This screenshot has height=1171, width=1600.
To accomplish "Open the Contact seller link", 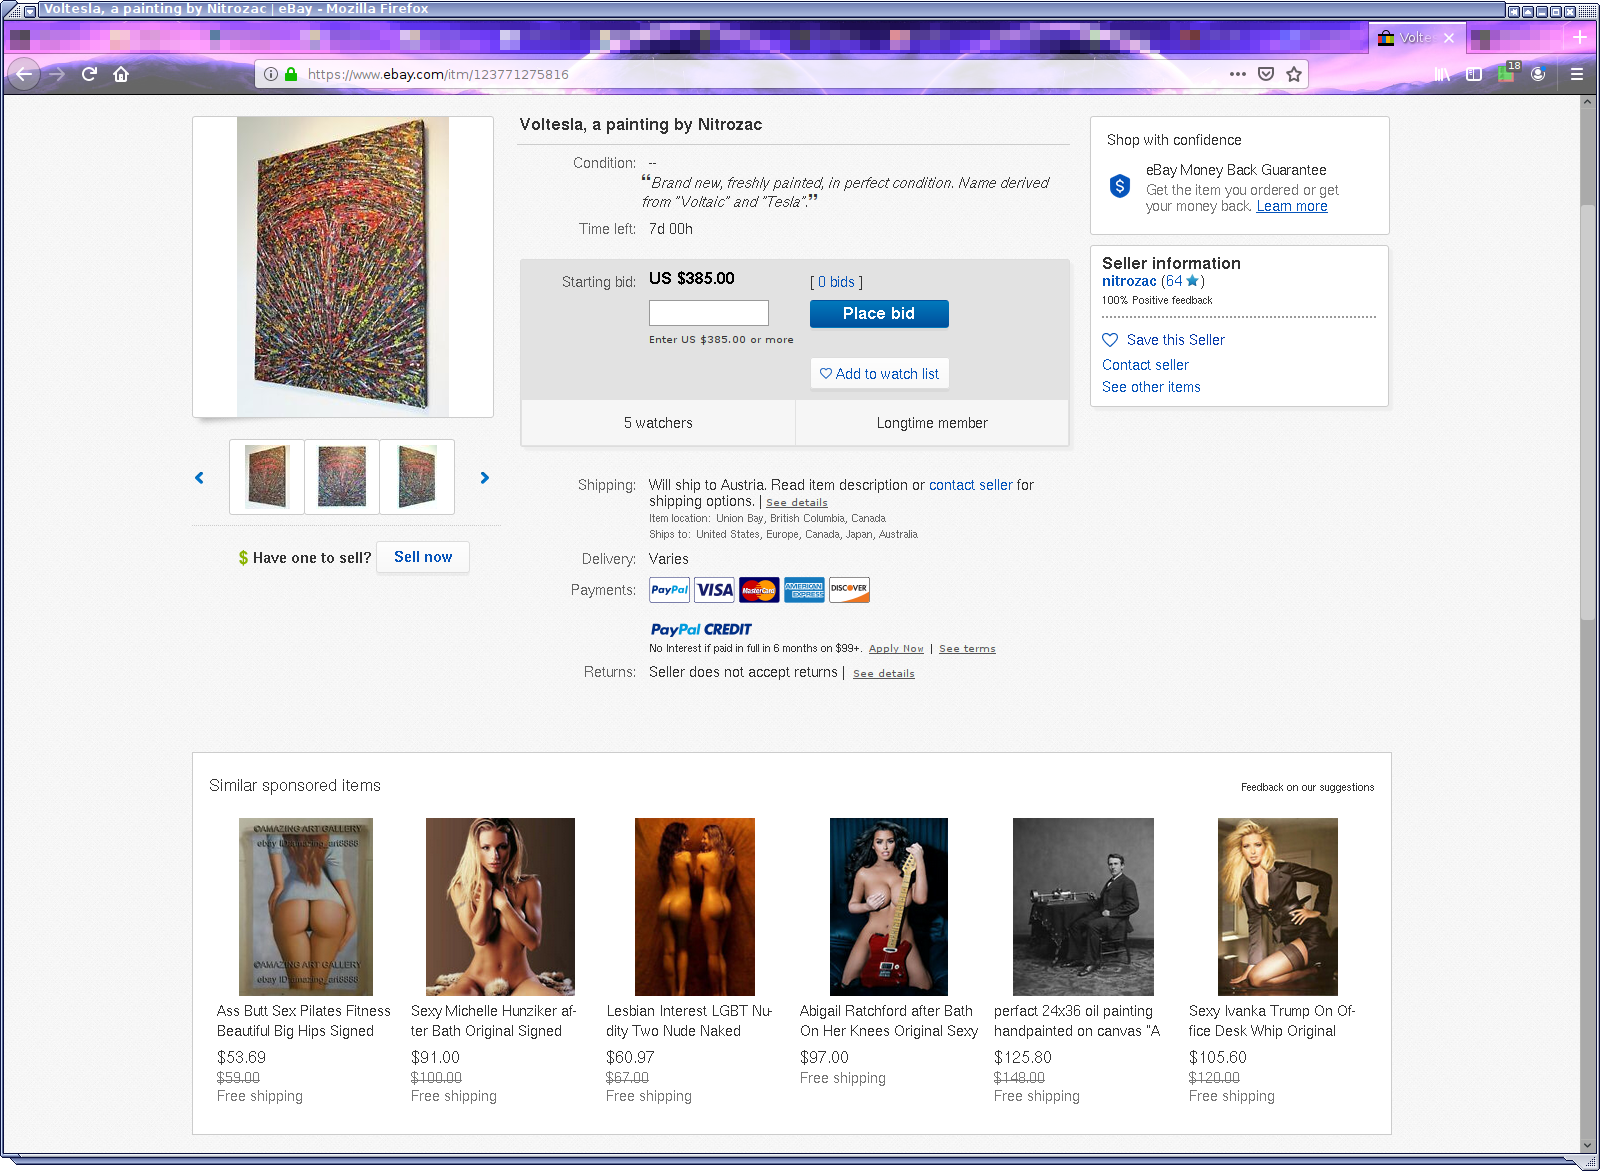I will pyautogui.click(x=1145, y=365).
